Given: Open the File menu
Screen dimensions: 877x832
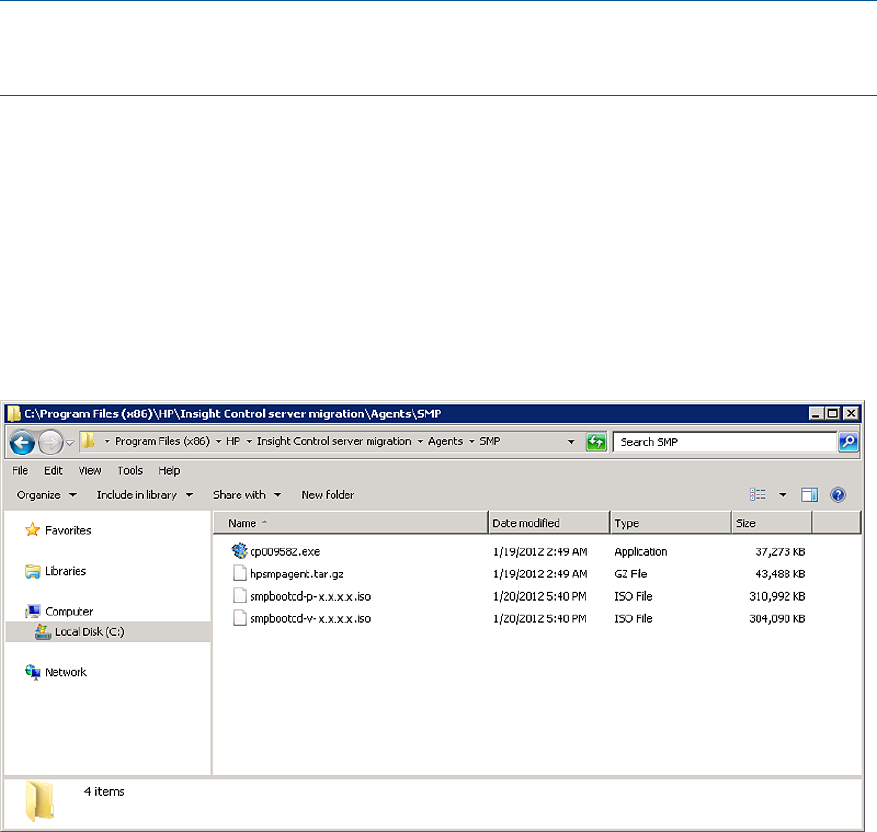Looking at the screenshot, I should [x=20, y=471].
